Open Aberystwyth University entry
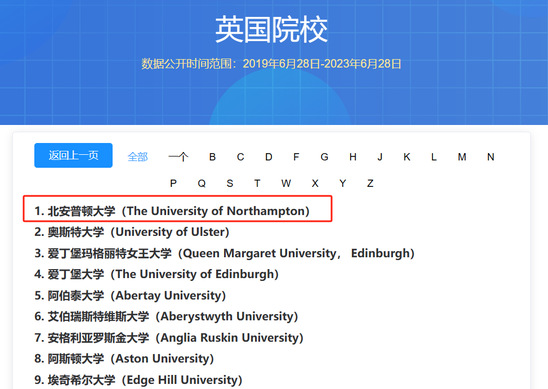Screen dimensions: 548x389 166,317
